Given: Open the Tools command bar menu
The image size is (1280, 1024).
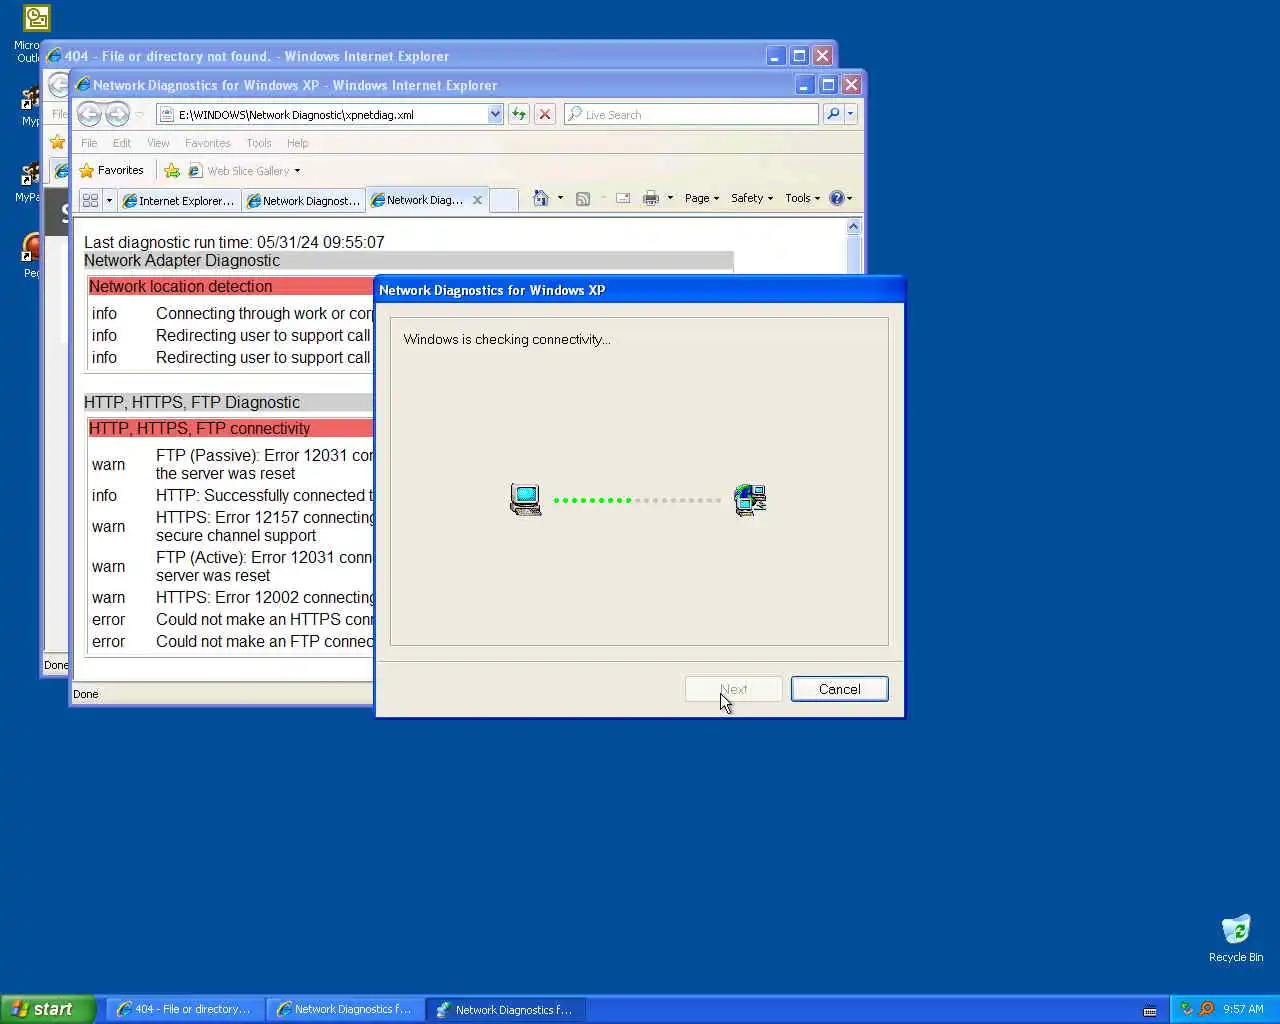Looking at the screenshot, I should click(802, 198).
